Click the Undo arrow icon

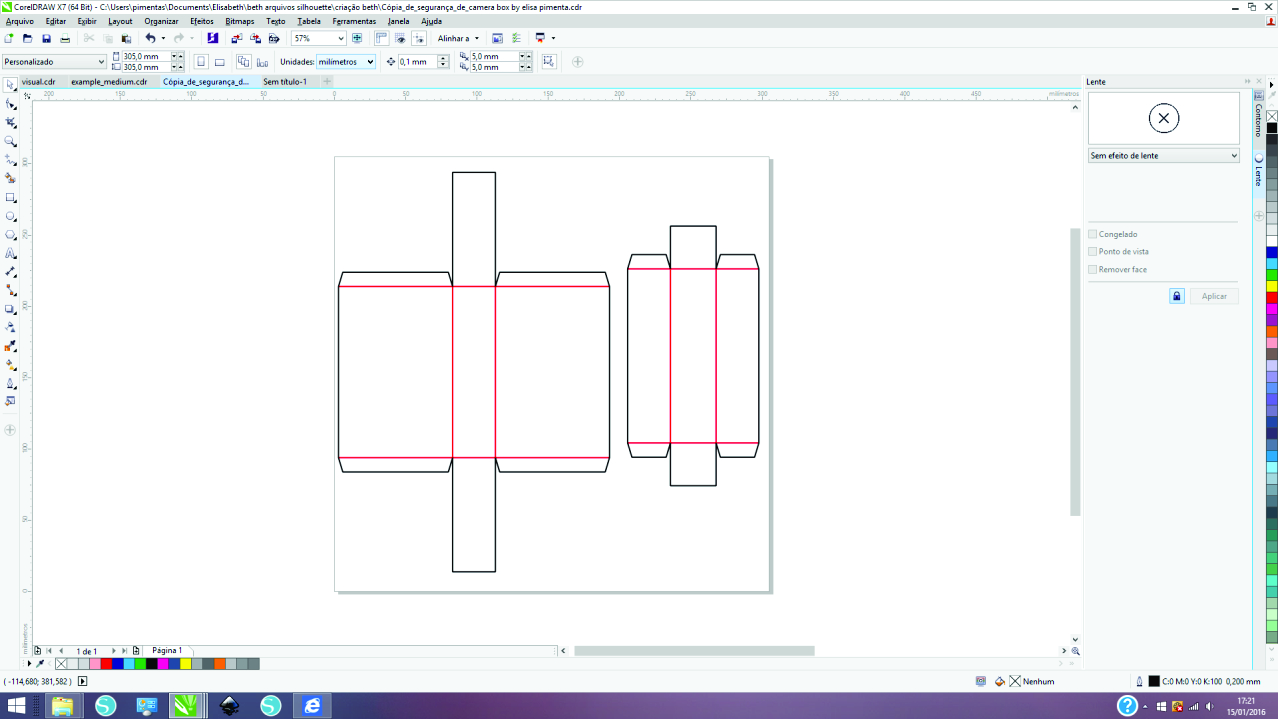pyautogui.click(x=150, y=38)
